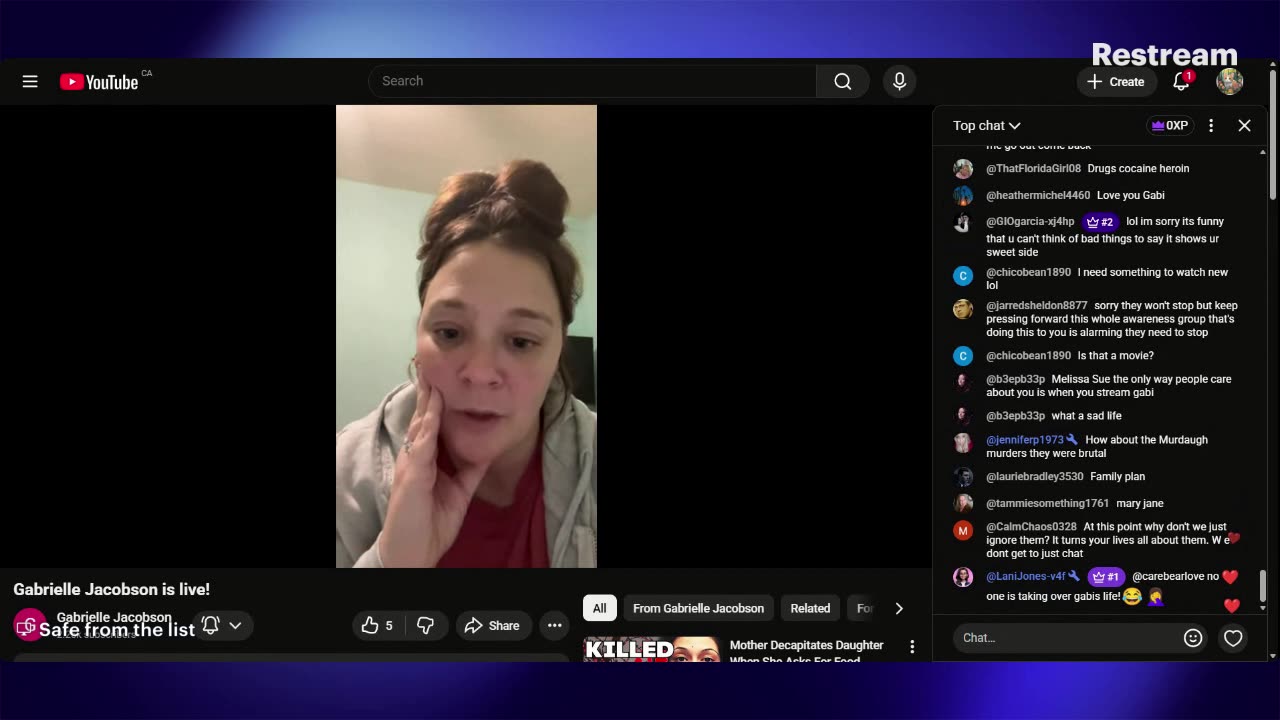Select From Gabrielle Jacobson chip
Screen dimensions: 1280x720
coord(698,608)
